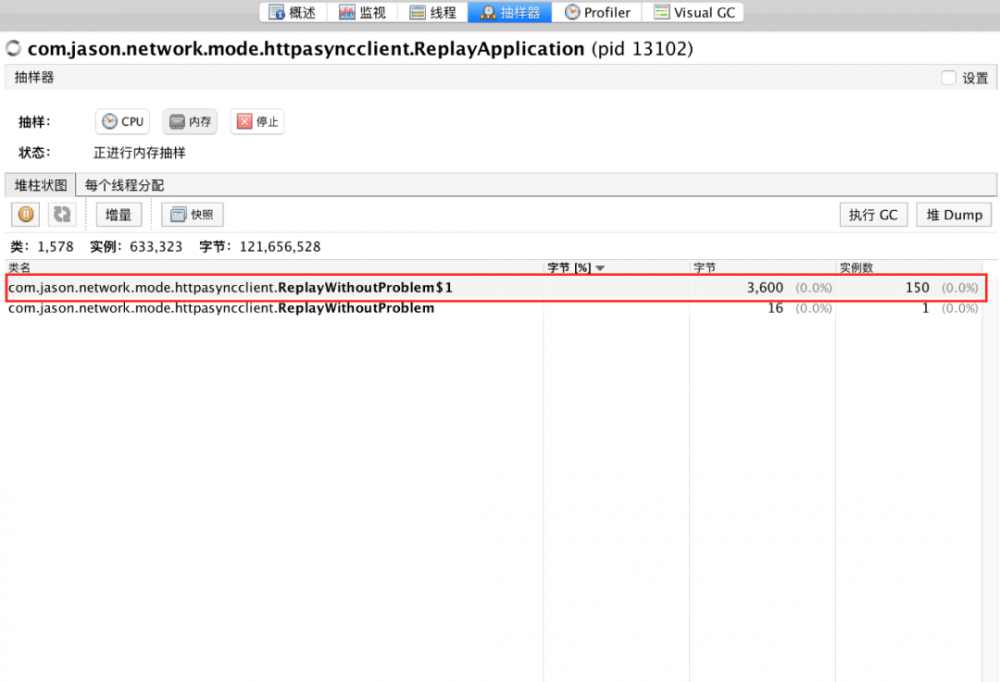Stop sampling with 停止 button
Image resolution: width=1000 pixels, height=682 pixels.
258,122
